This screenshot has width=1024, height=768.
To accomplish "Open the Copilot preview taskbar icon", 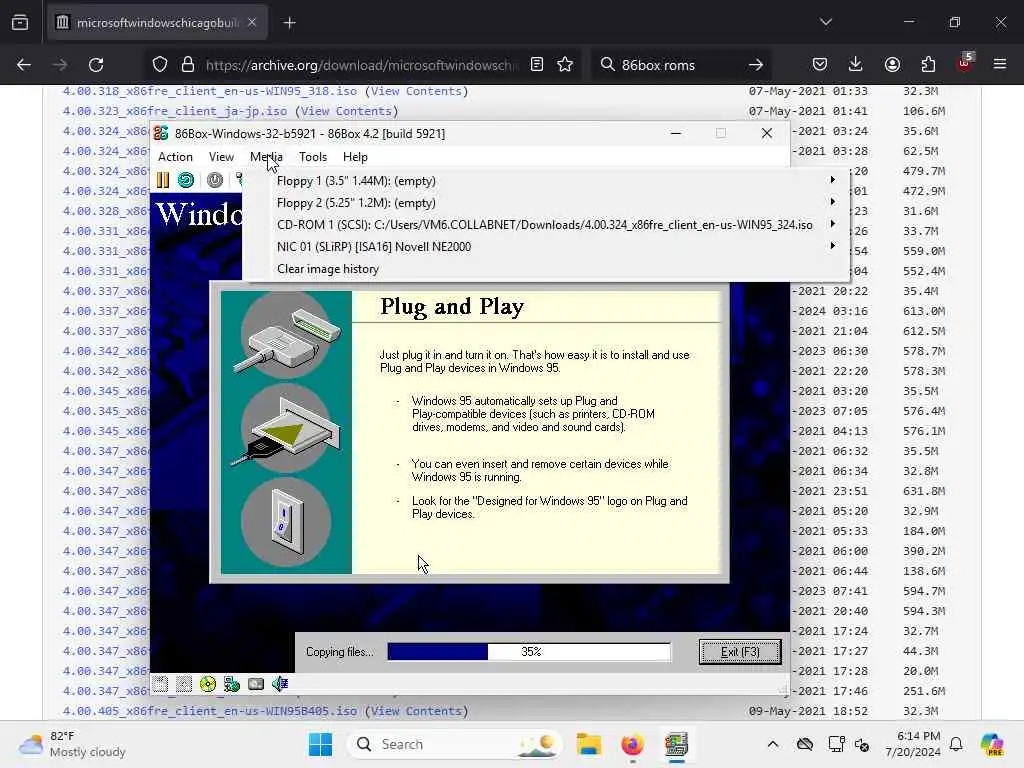I will pos(992,744).
